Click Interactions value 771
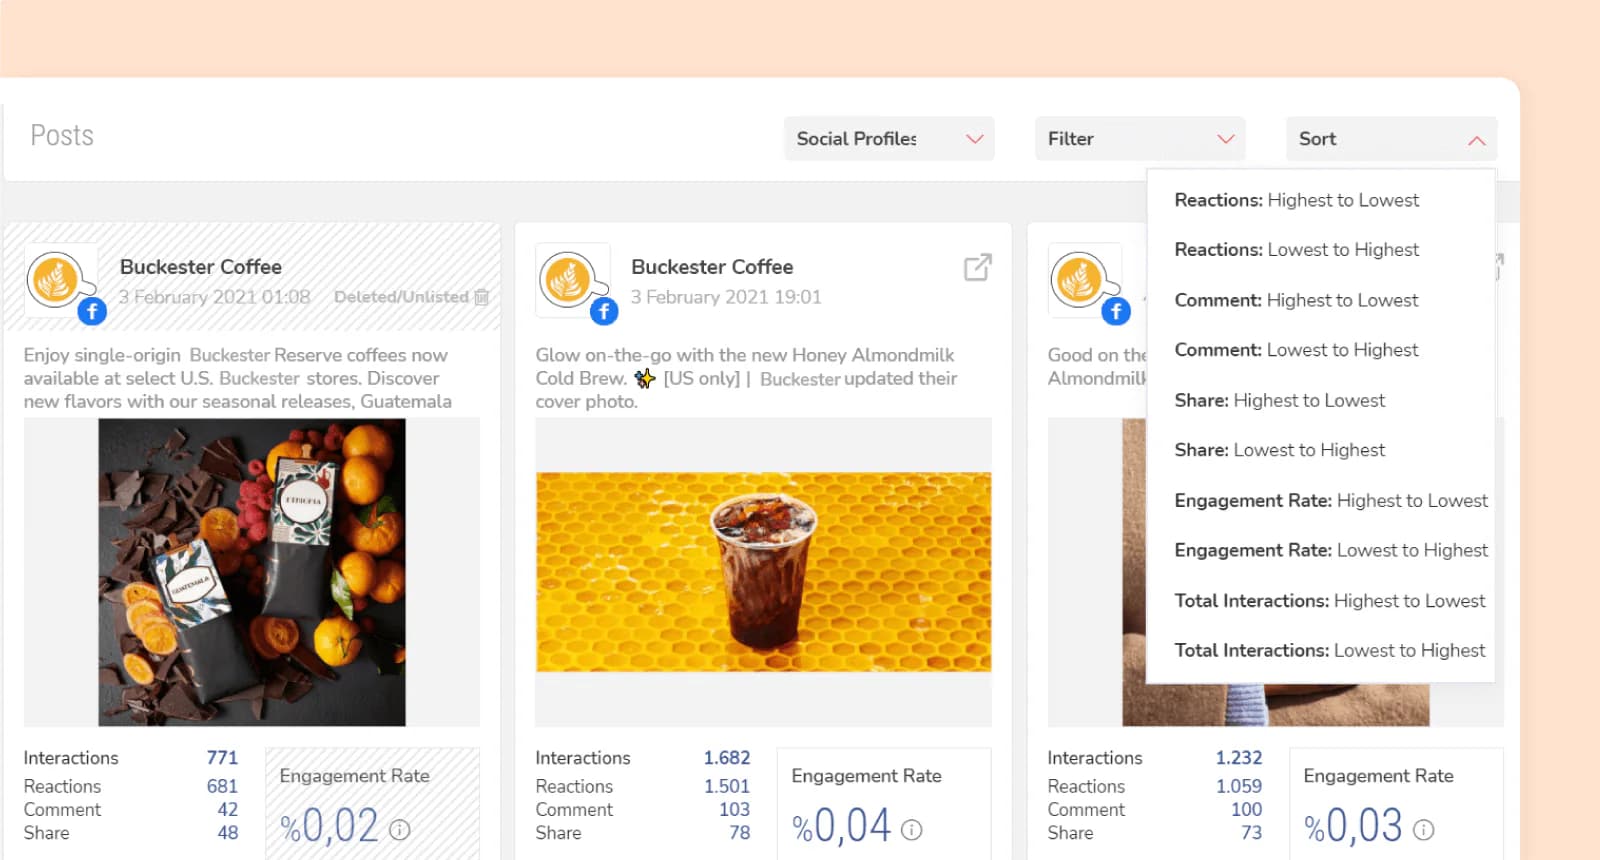The height and width of the screenshot is (860, 1600). pos(222,758)
